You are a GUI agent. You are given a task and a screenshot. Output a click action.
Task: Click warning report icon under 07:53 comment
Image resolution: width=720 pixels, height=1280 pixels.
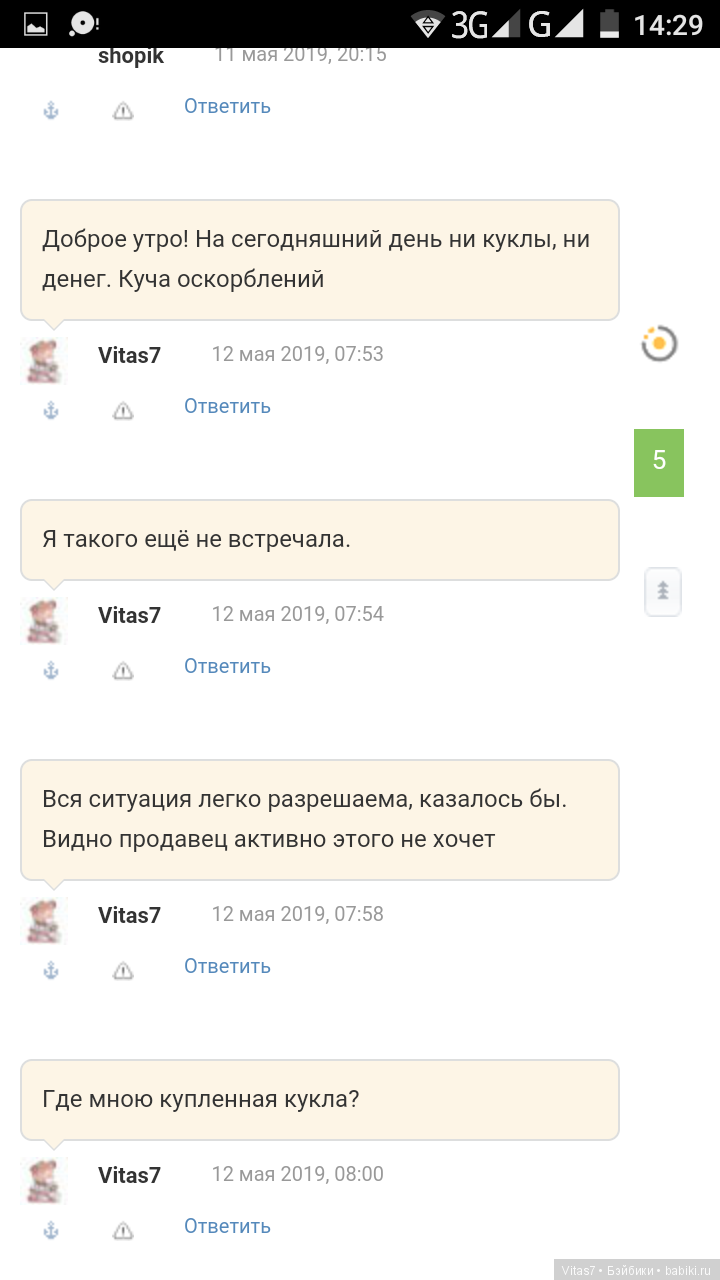coord(123,410)
